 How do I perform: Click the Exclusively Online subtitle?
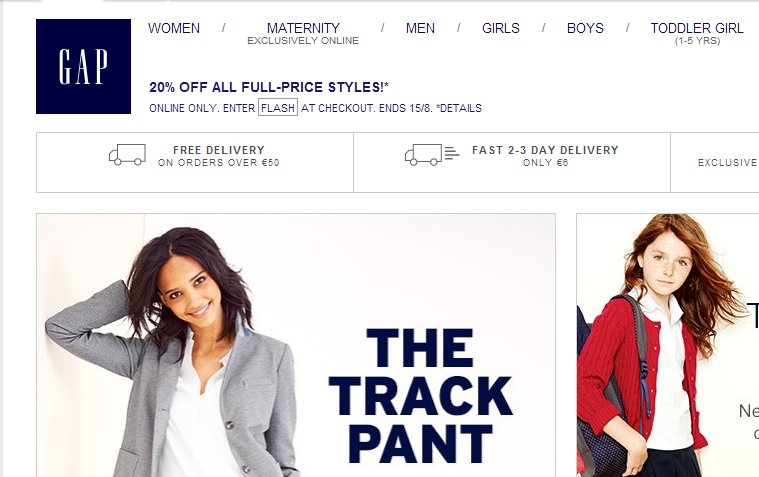pyautogui.click(x=303, y=41)
